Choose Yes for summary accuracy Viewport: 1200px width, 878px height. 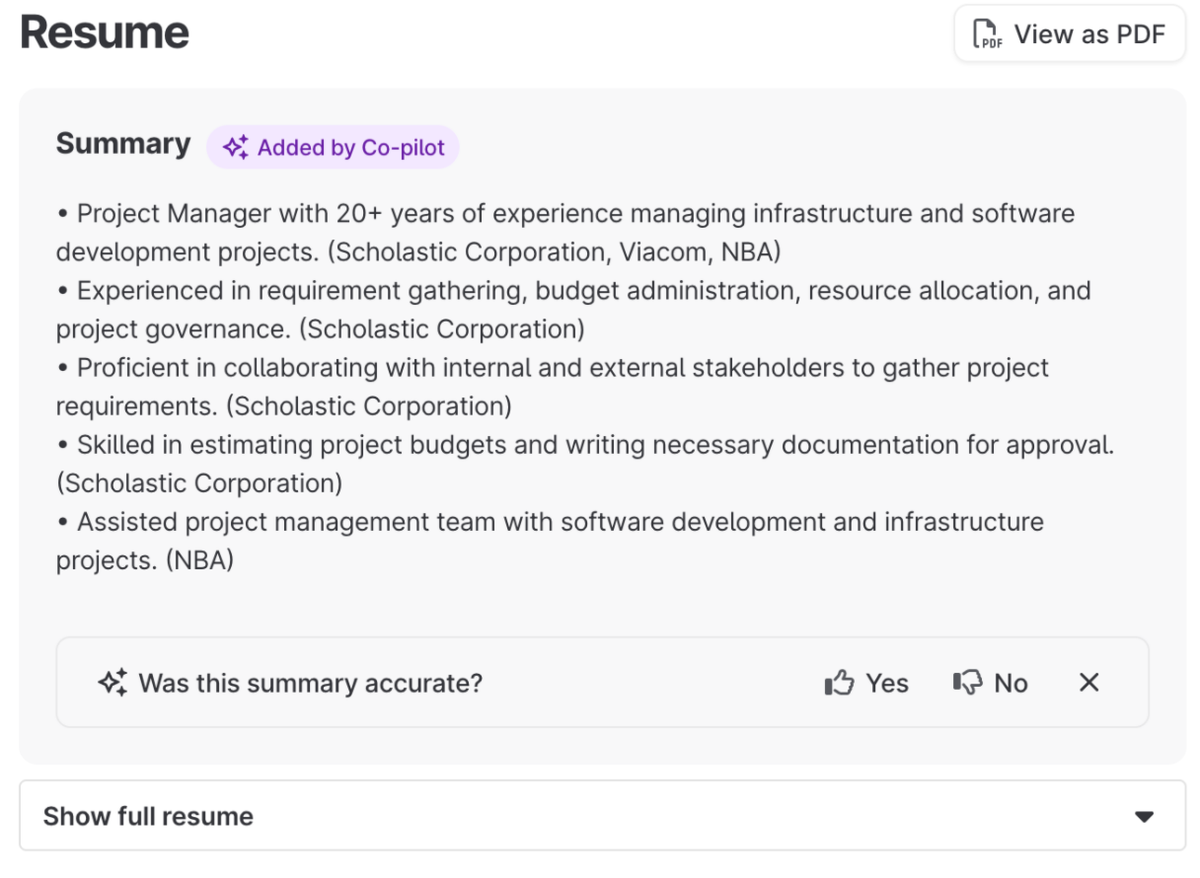coord(886,683)
